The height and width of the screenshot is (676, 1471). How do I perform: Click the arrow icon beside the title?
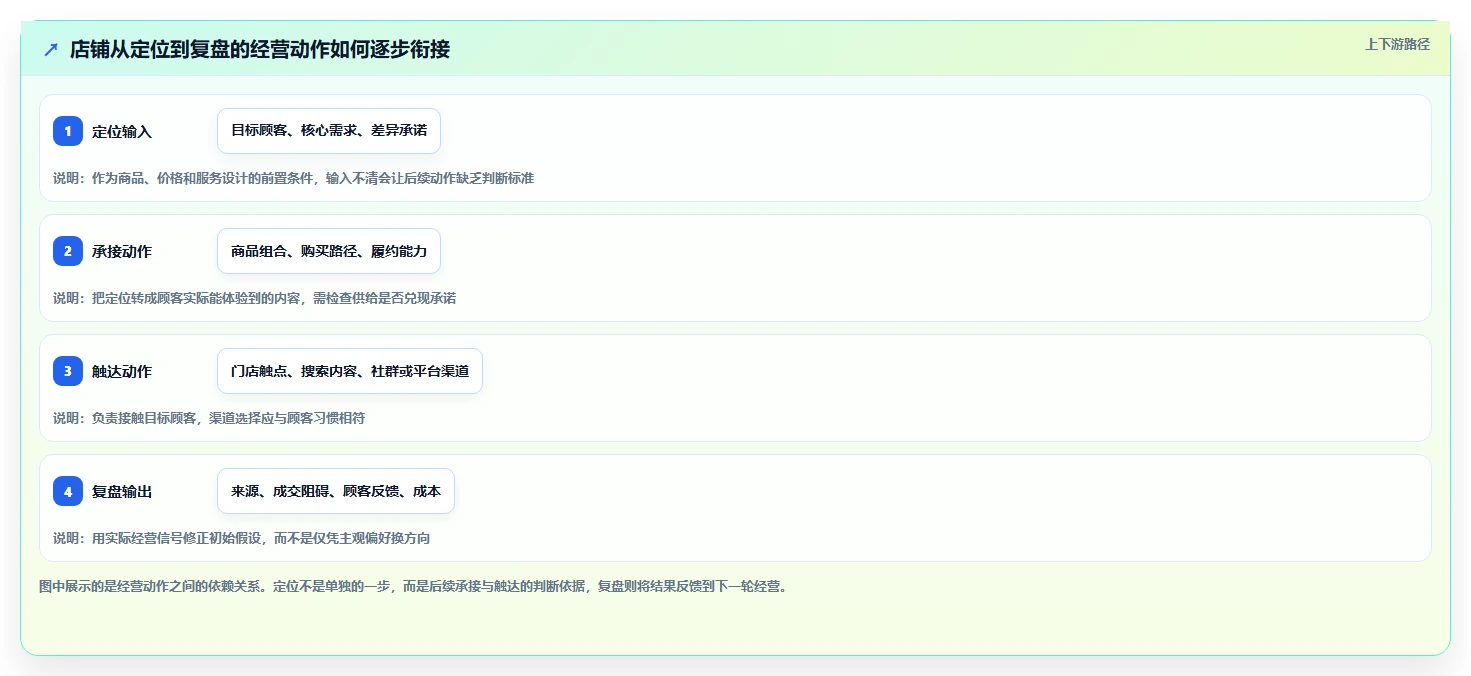coord(51,49)
